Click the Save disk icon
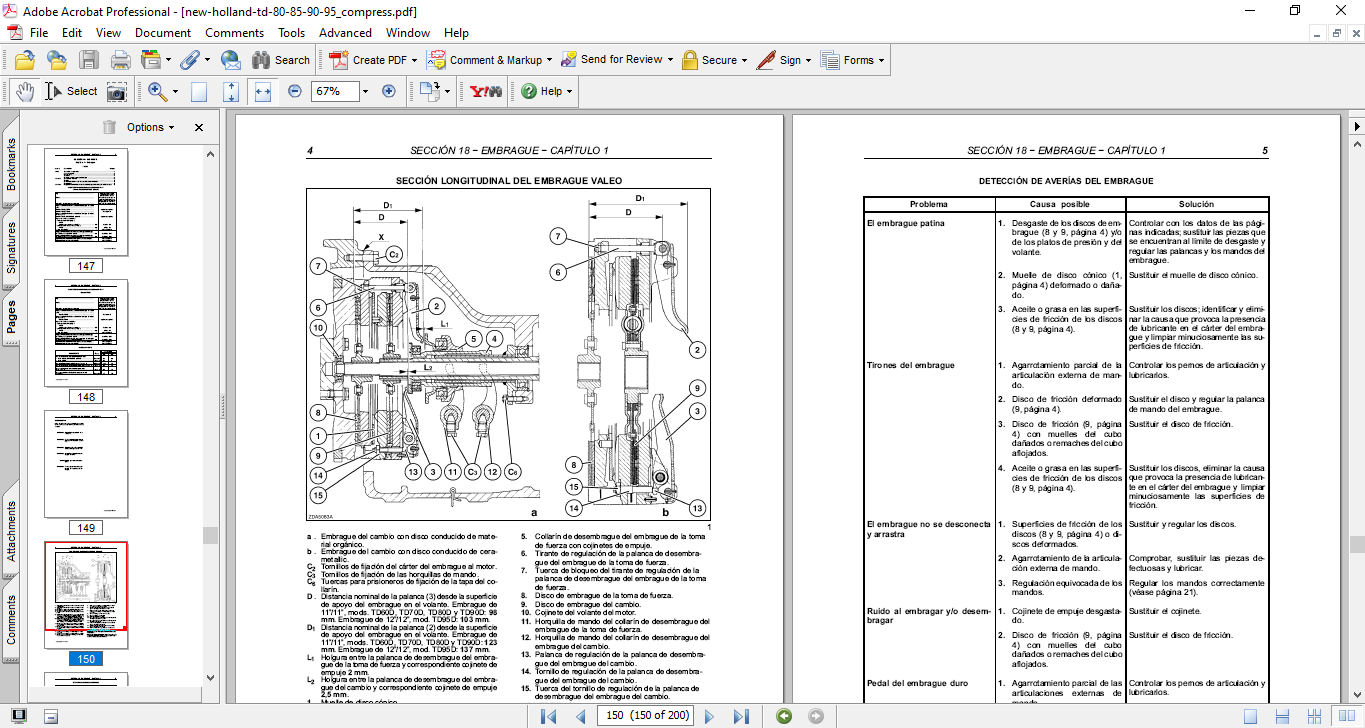1365x728 pixels. pos(89,60)
